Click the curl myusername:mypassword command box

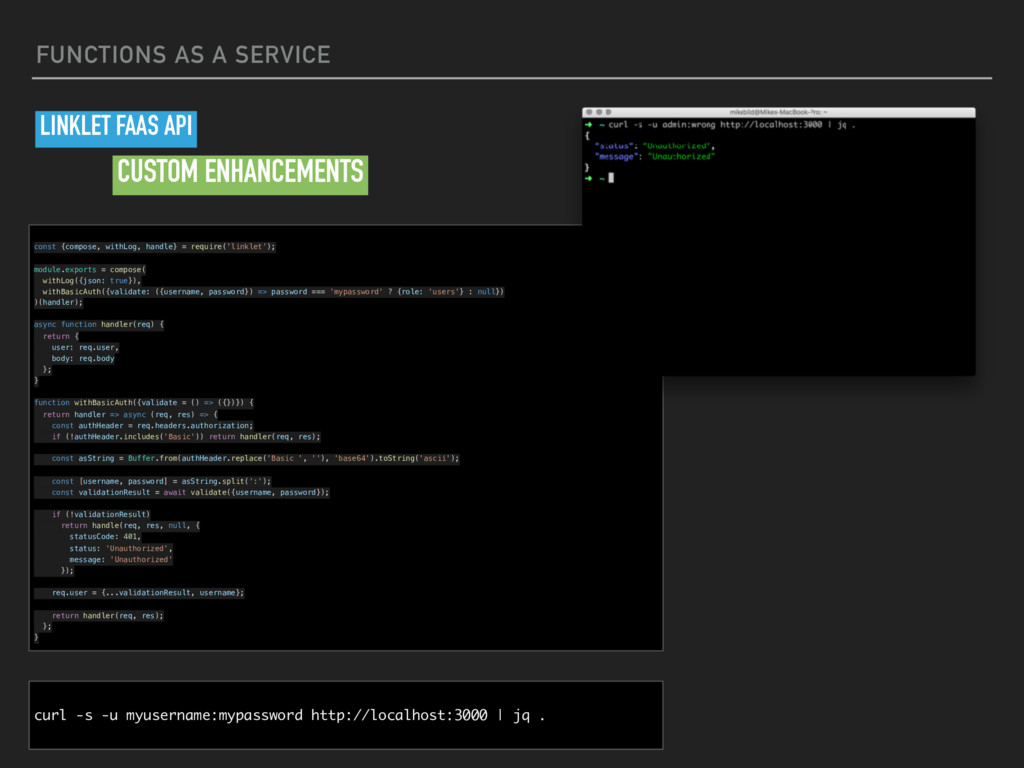pos(346,715)
